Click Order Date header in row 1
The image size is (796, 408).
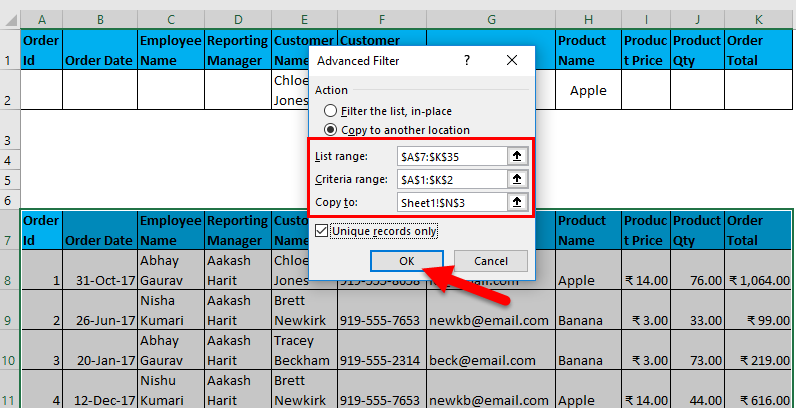(100, 50)
